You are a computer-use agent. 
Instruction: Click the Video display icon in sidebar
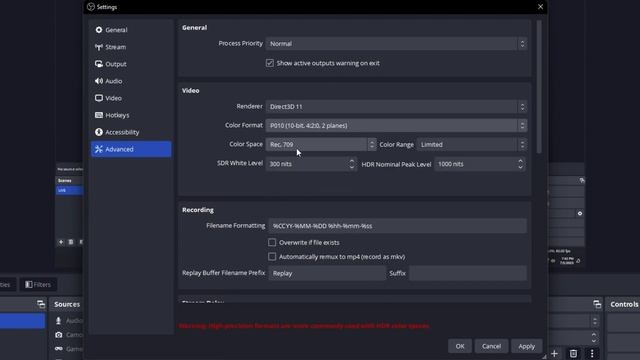[x=99, y=98]
